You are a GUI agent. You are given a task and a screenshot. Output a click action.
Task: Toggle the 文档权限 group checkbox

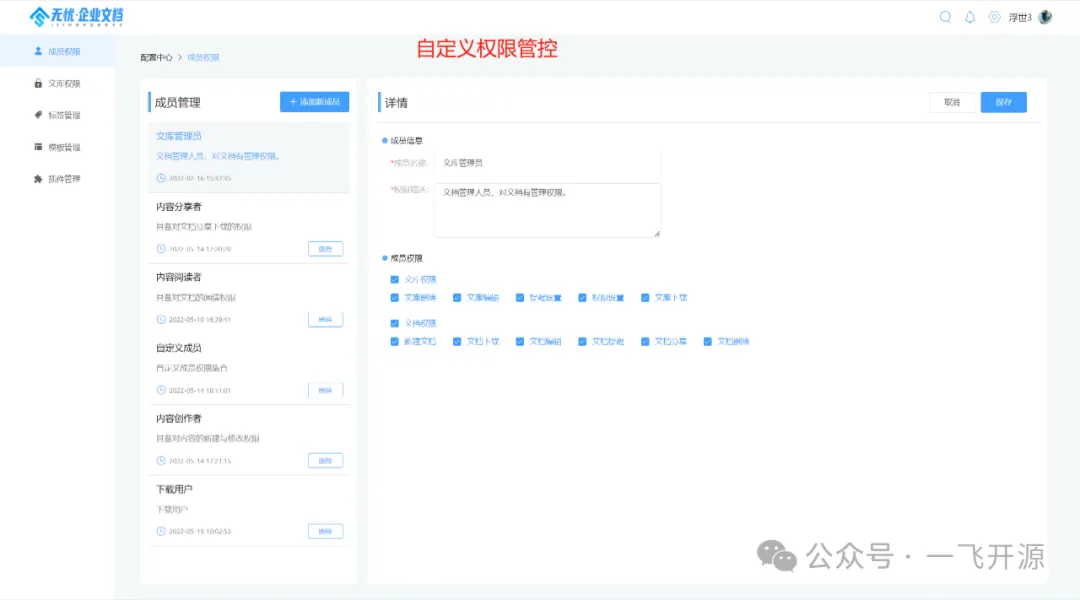click(x=395, y=323)
